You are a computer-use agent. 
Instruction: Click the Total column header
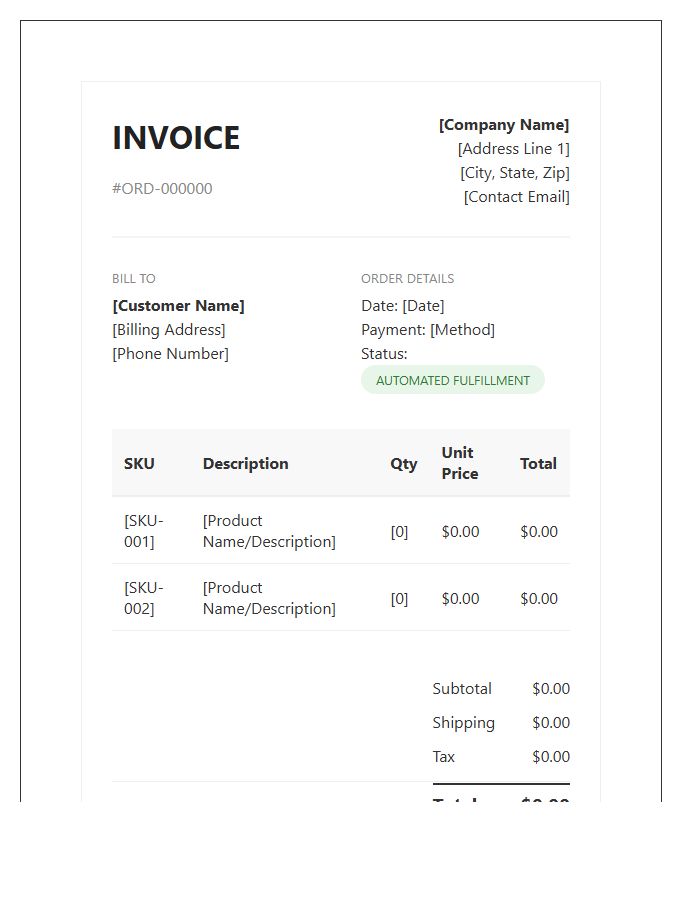[x=538, y=463]
